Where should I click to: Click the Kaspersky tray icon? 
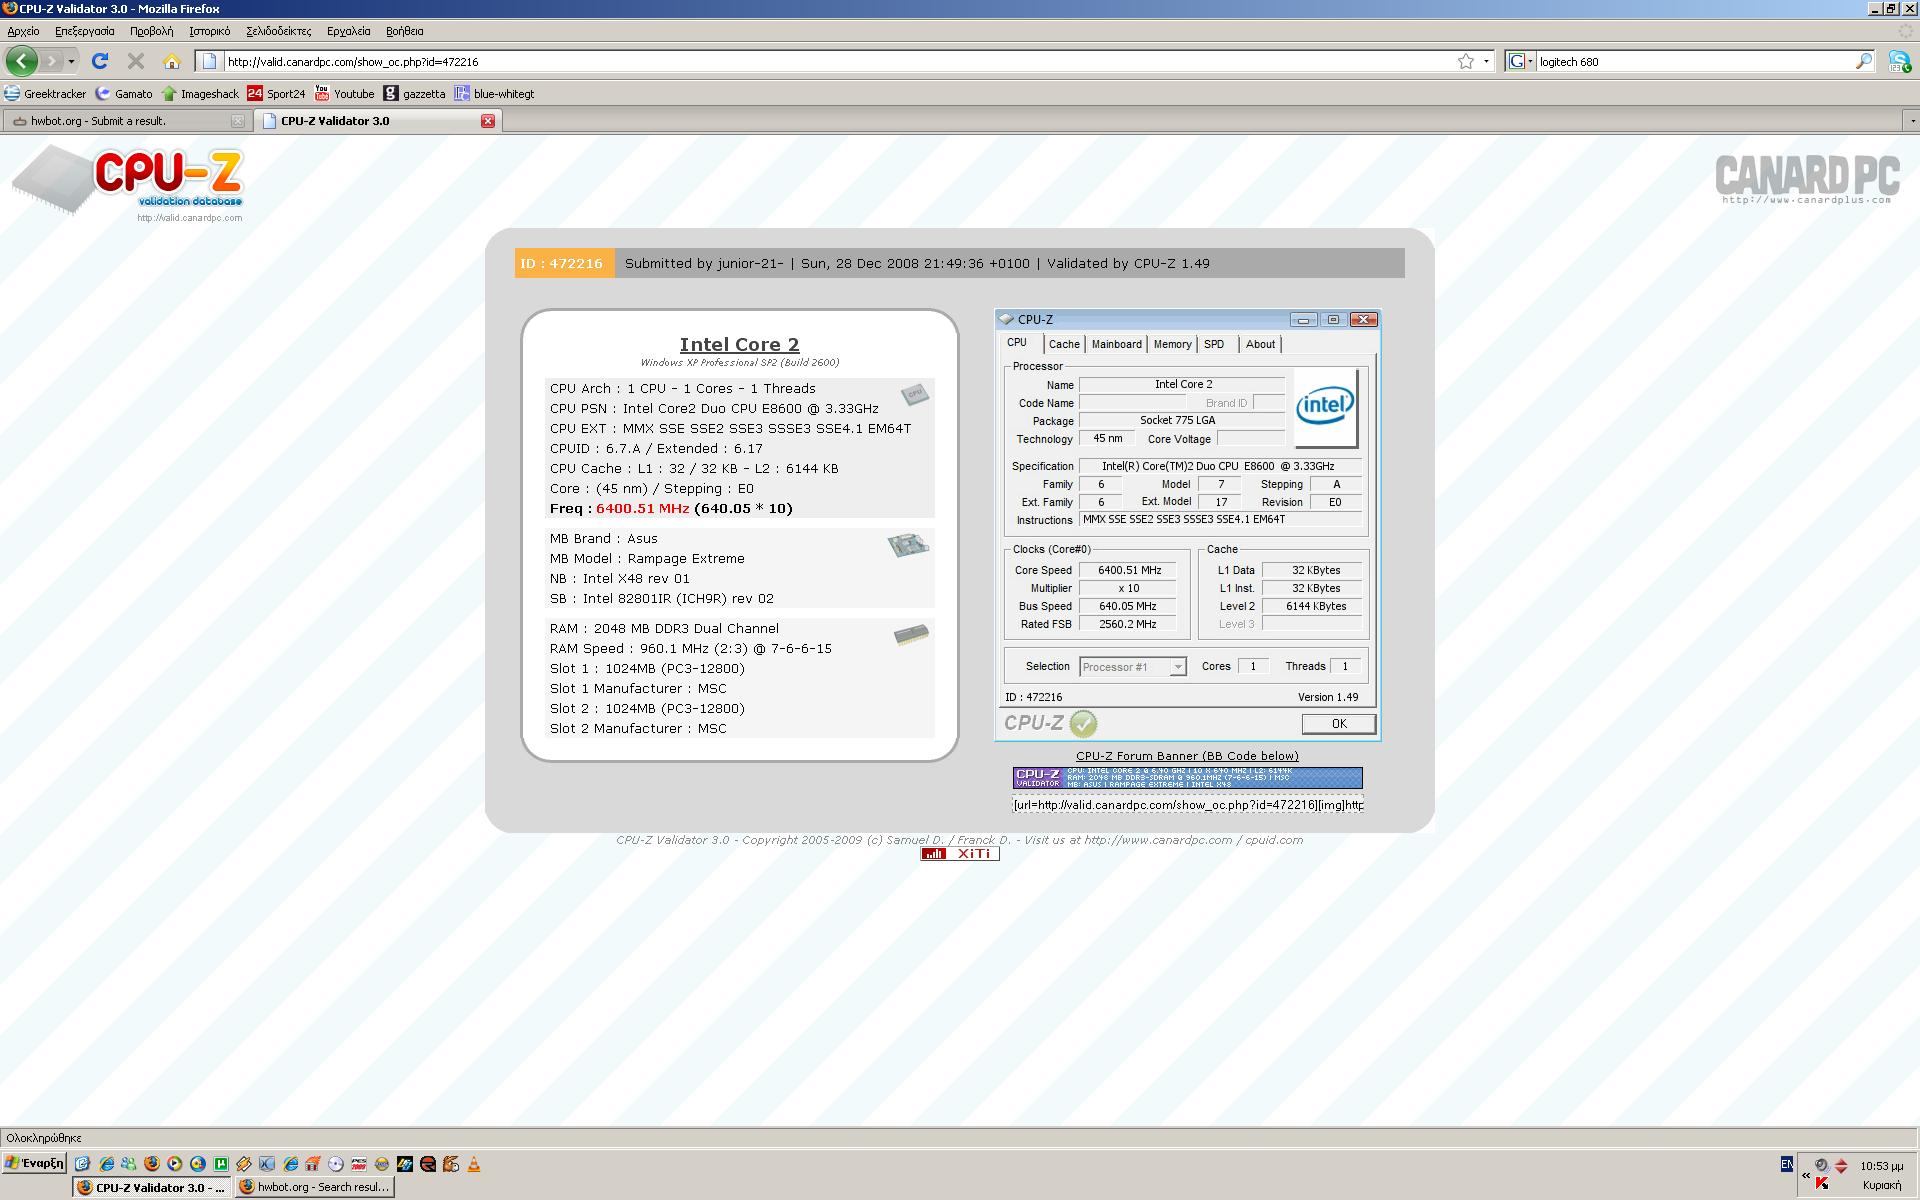(1822, 1183)
